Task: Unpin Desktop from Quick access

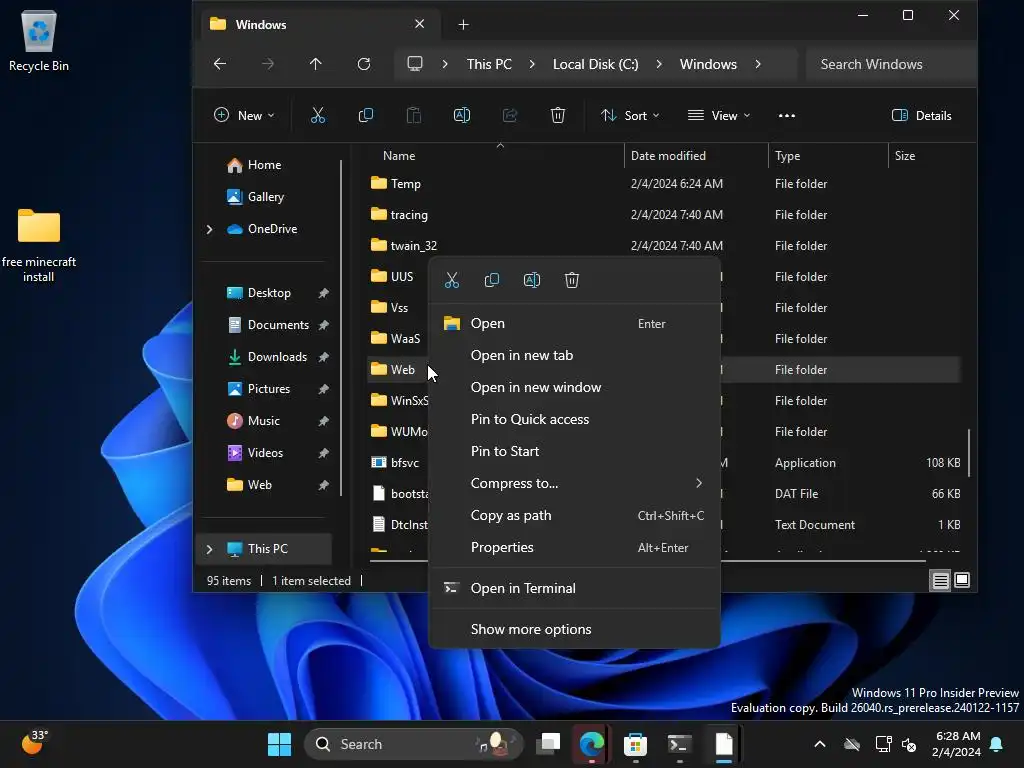Action: click(x=323, y=293)
